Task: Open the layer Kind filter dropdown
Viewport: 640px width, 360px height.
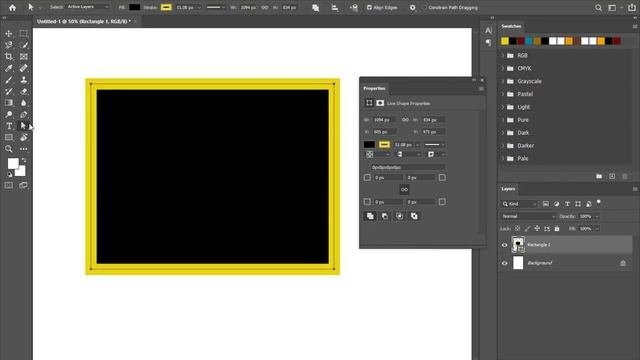Action: (x=519, y=204)
